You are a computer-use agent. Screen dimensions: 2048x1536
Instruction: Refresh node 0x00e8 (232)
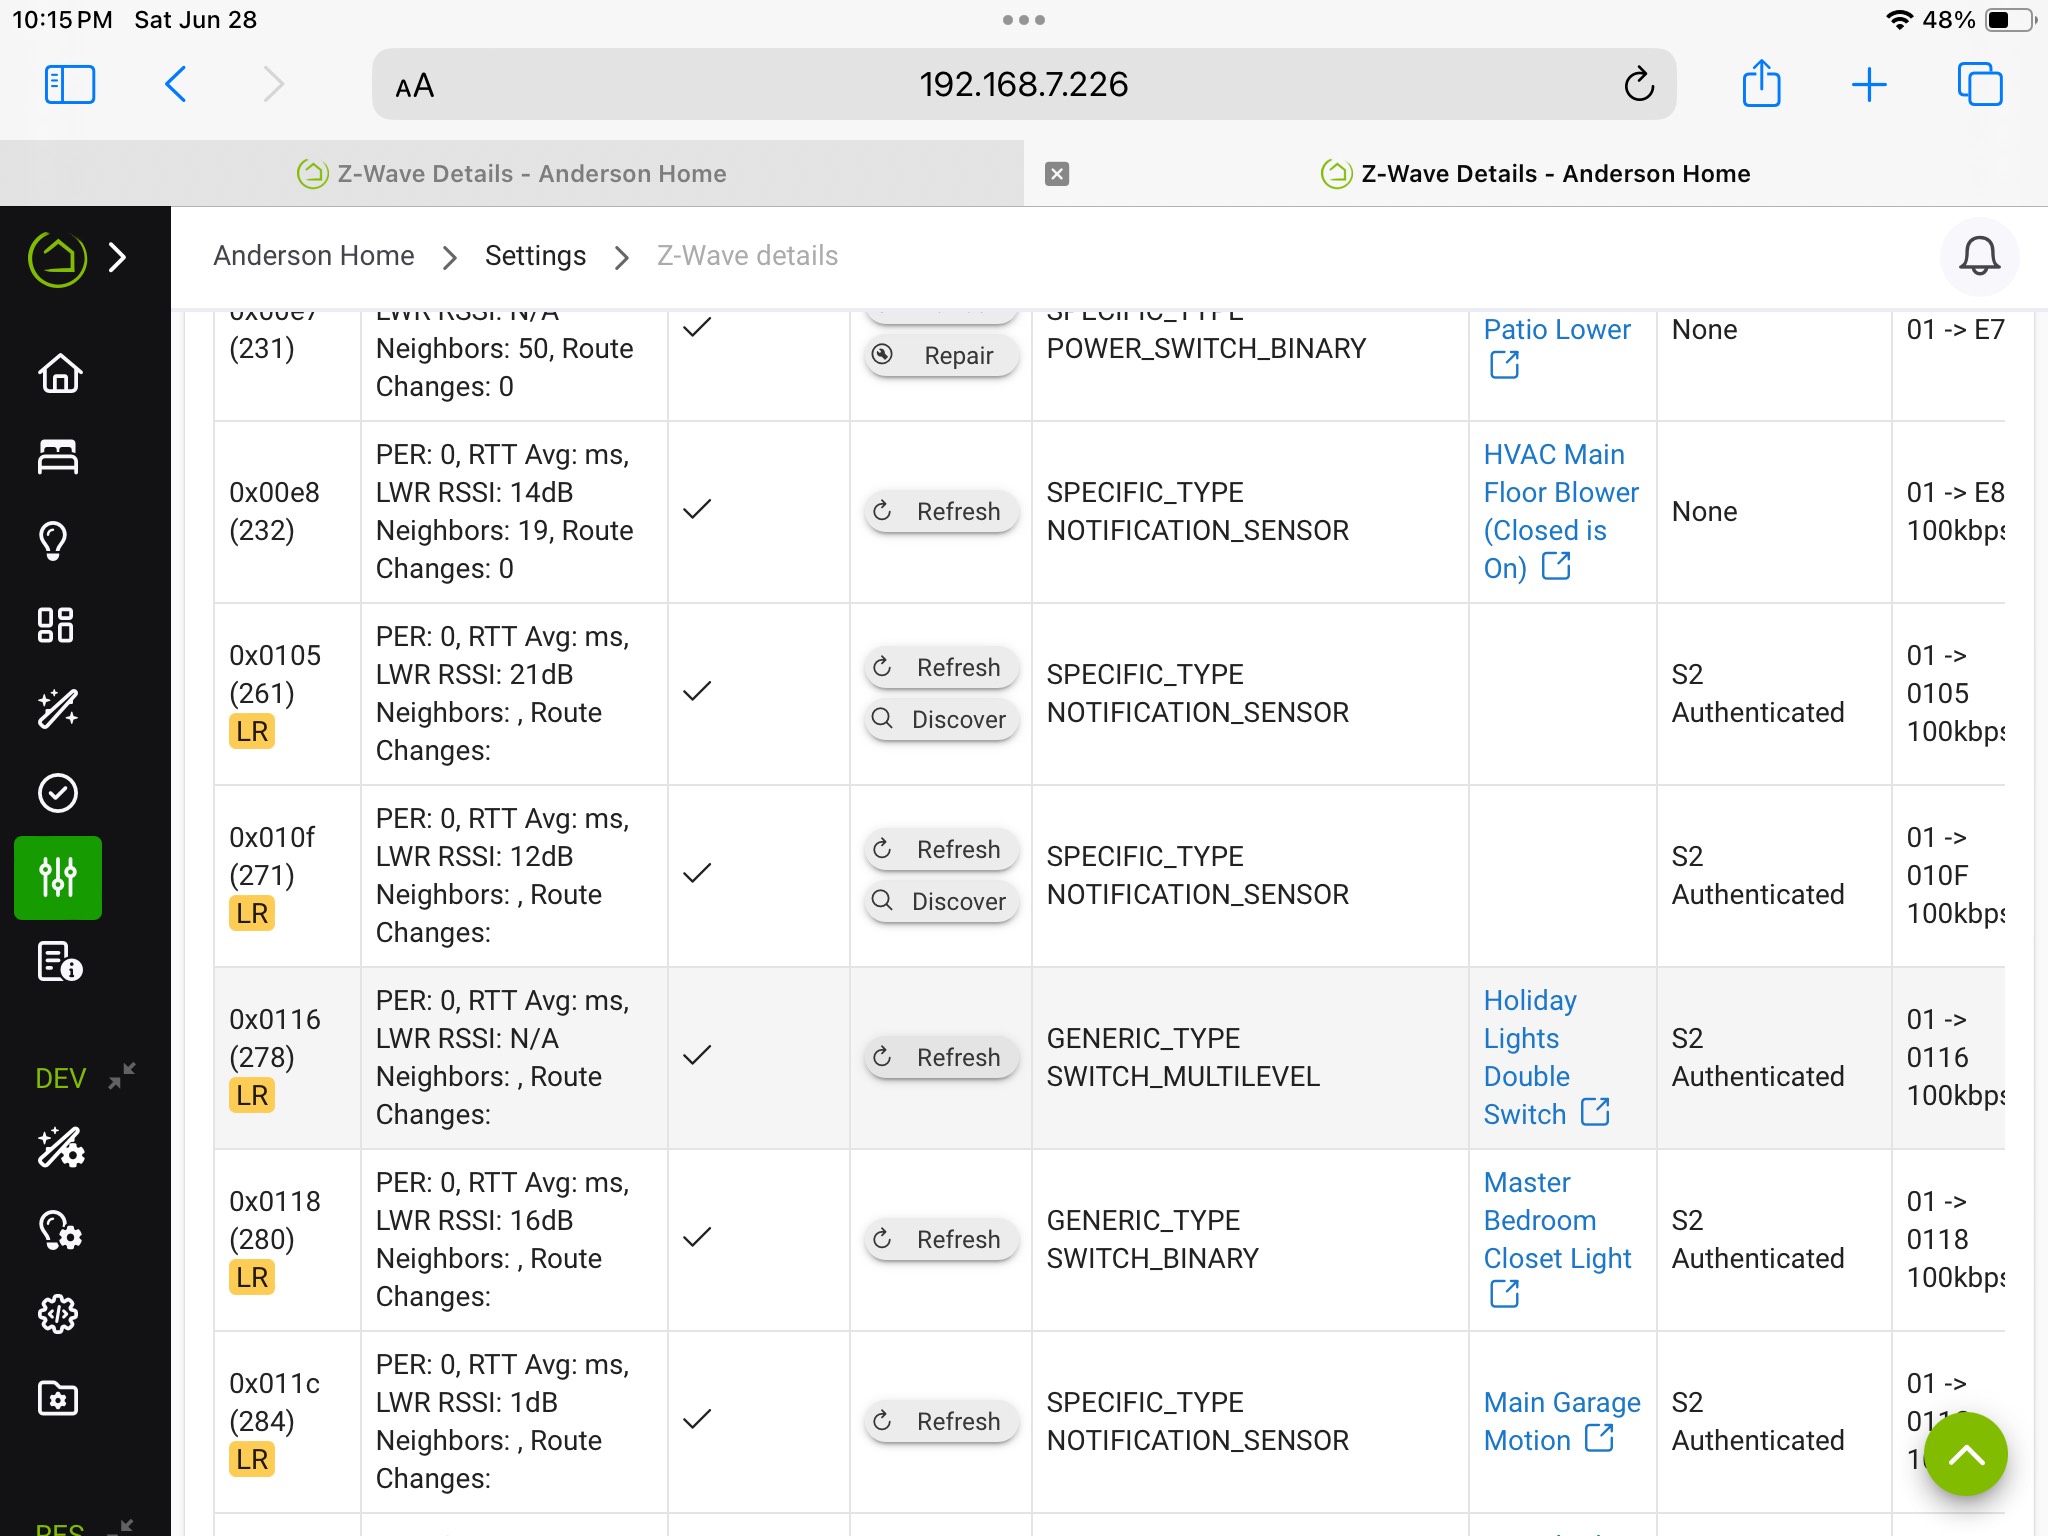(942, 512)
